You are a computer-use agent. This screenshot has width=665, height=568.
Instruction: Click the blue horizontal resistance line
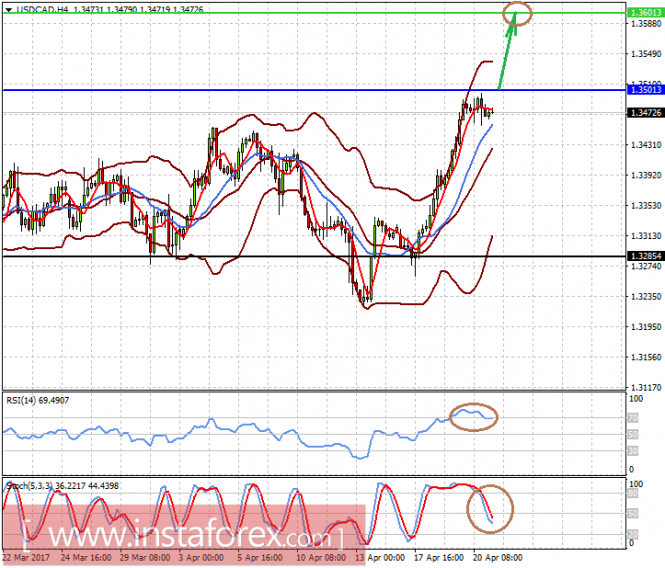coord(314,90)
